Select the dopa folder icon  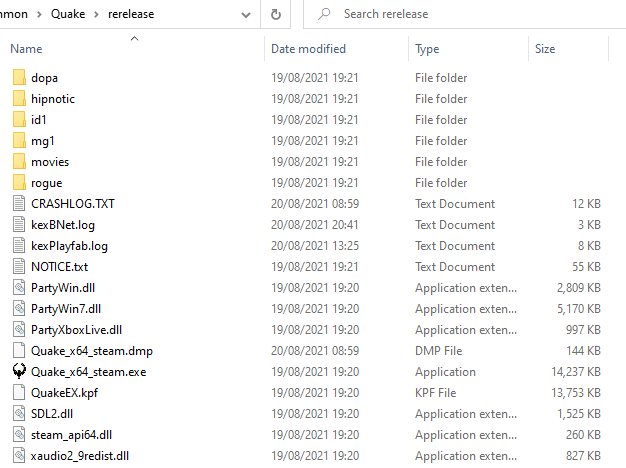click(19, 78)
